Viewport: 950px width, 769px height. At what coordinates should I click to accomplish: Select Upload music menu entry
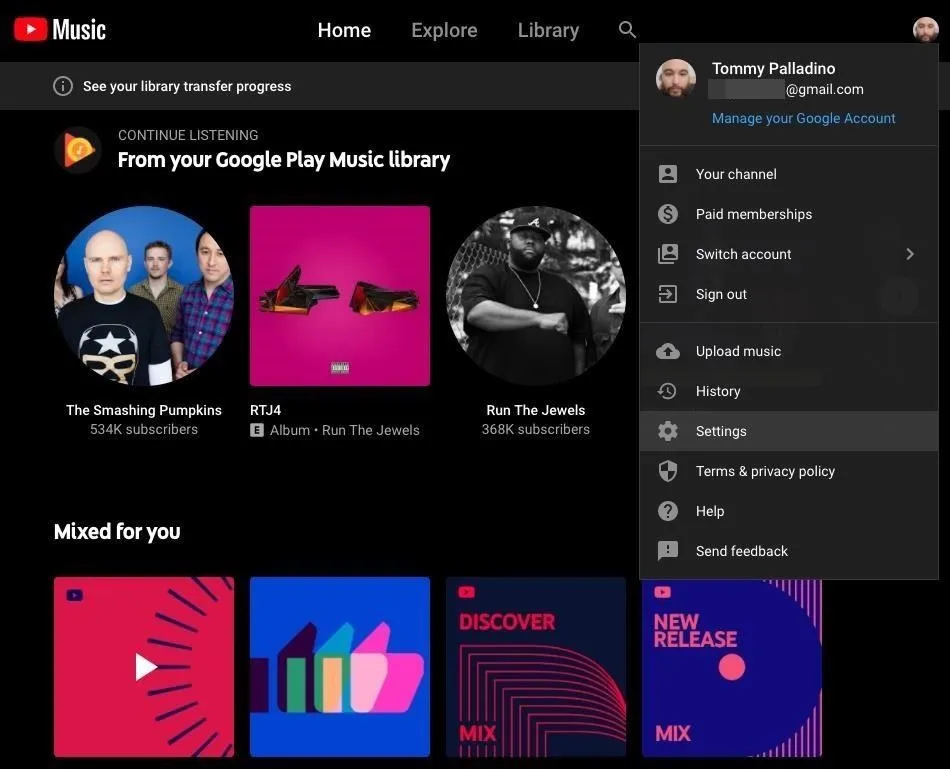789,351
